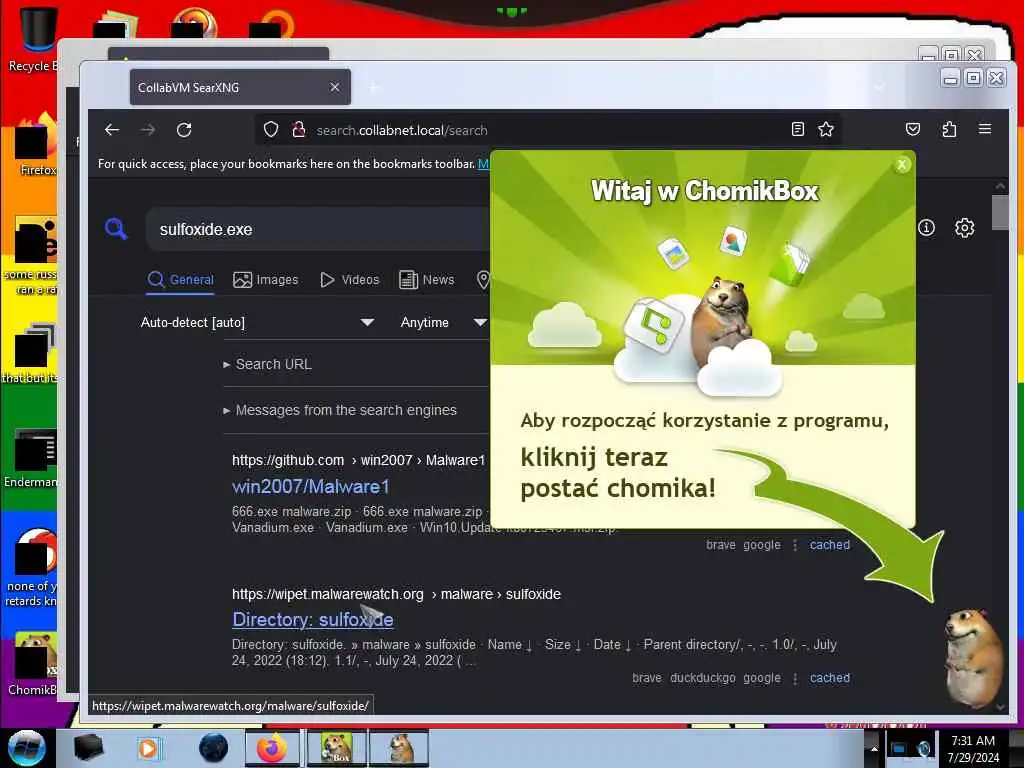Open the Firefox hamburger application menu
This screenshot has height=768, width=1024.
point(985,129)
